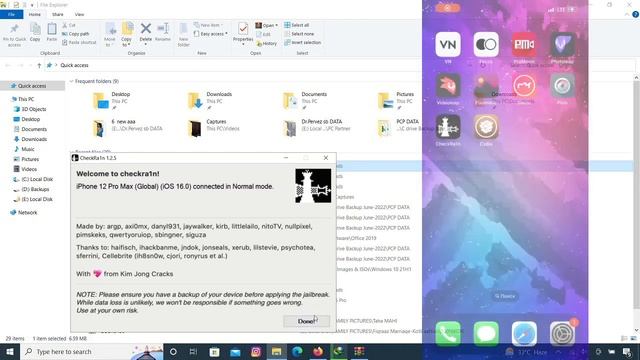Select (D:) Backups in navigation pane
Screen dimensions: 640x360
coord(35,189)
